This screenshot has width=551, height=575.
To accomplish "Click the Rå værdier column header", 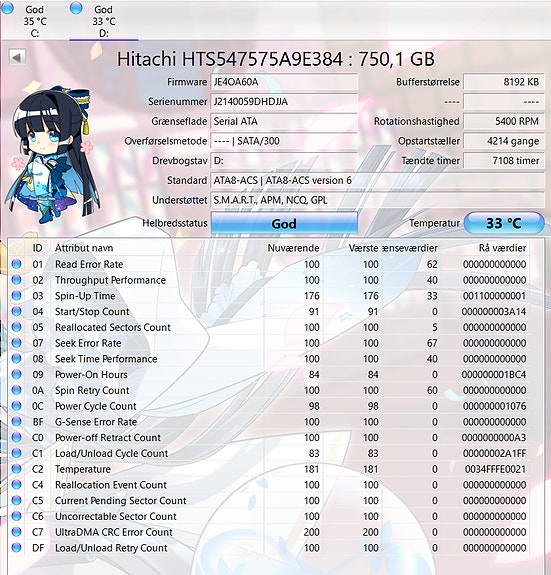I will 502,248.
